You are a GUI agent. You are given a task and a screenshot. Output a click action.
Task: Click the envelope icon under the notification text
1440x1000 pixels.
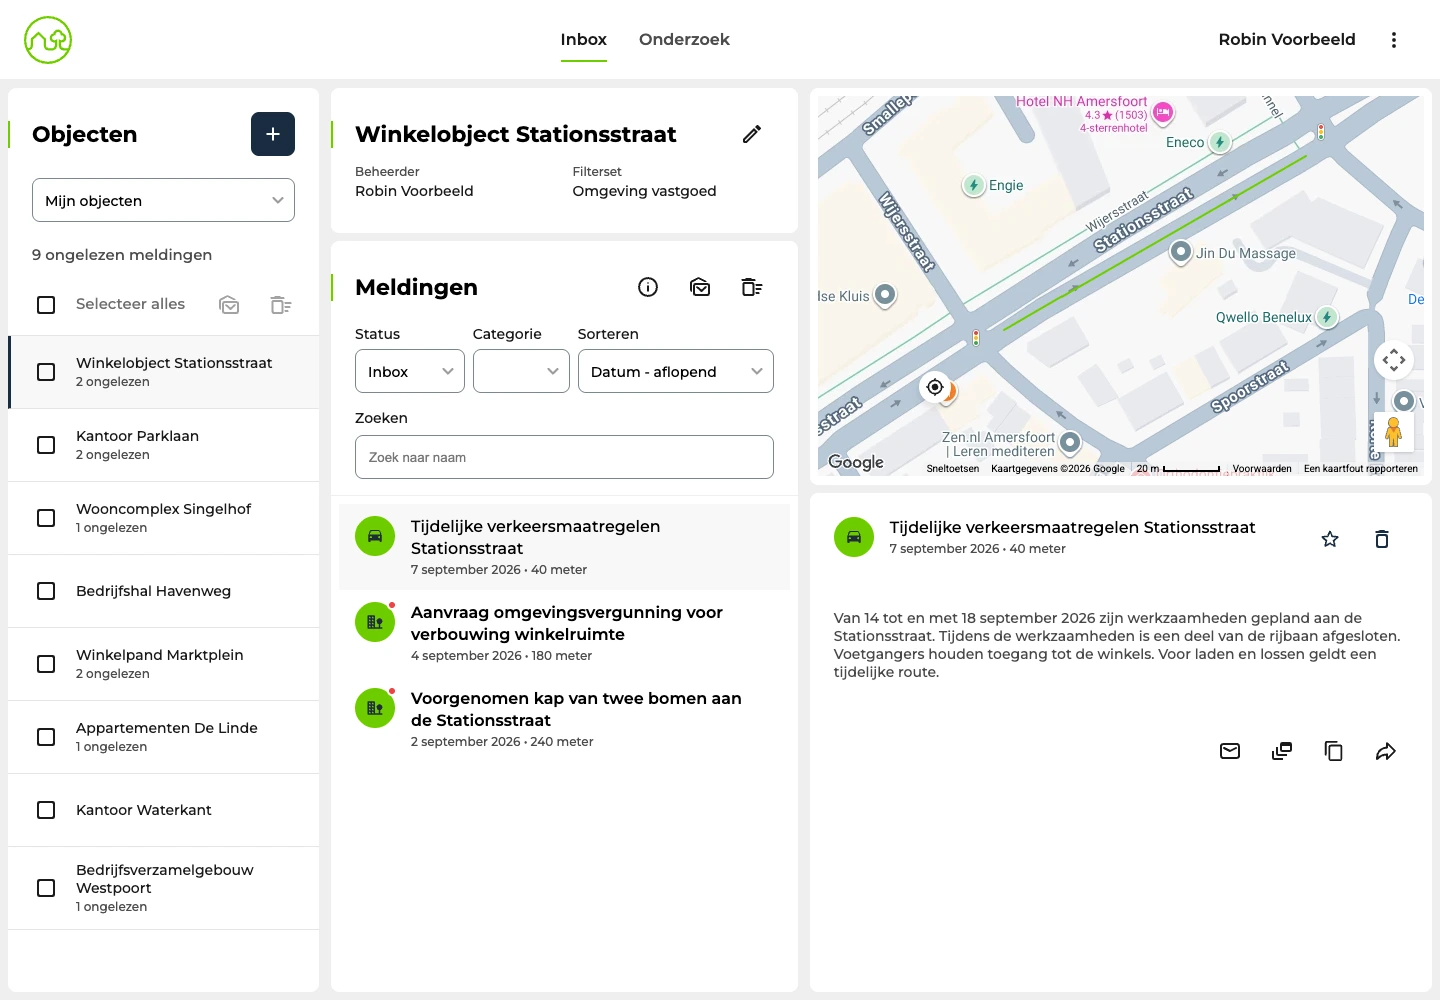click(1230, 751)
